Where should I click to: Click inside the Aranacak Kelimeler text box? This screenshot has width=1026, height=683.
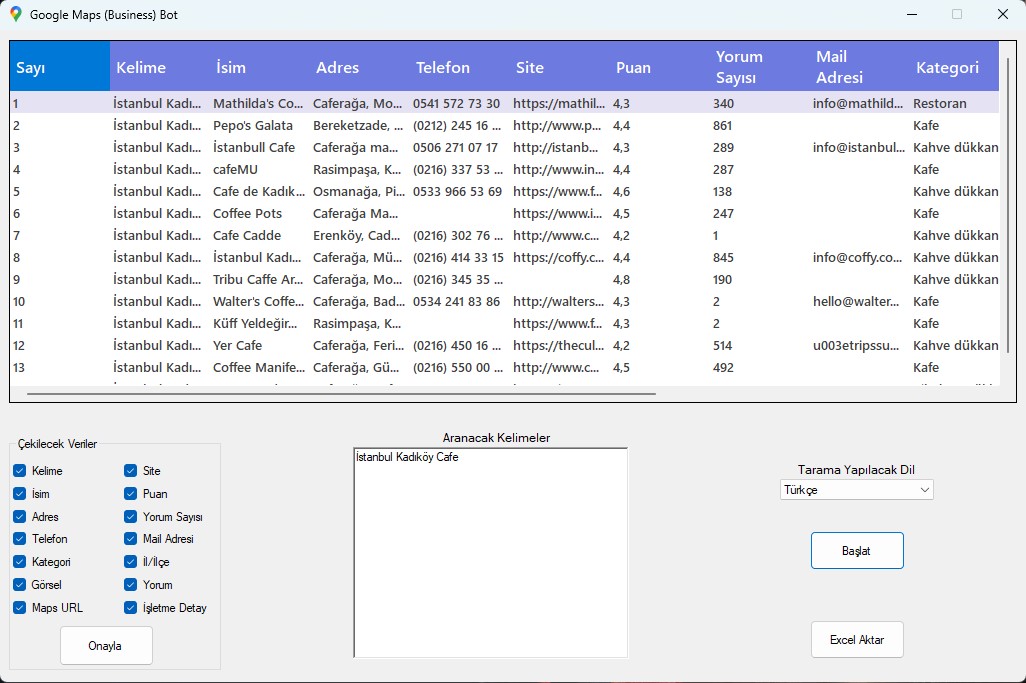pos(490,553)
